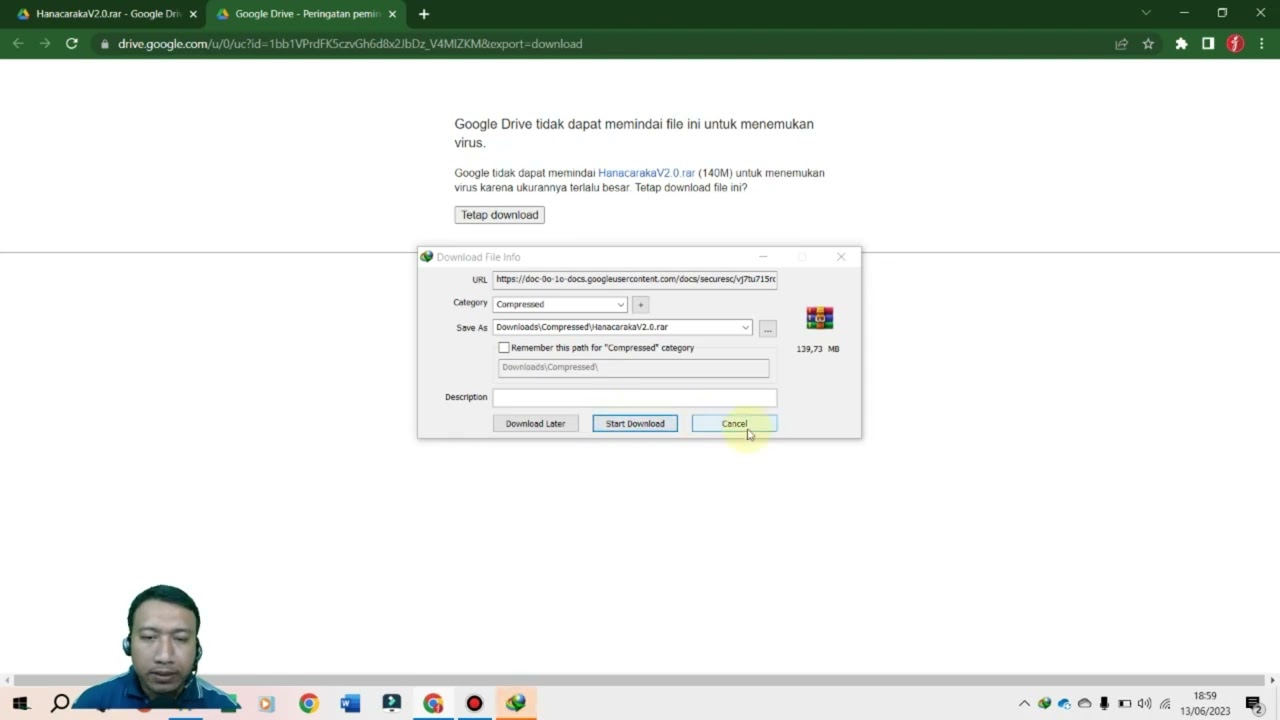Open the tab search chevron in title bar
The width and height of the screenshot is (1280, 720).
point(1146,13)
